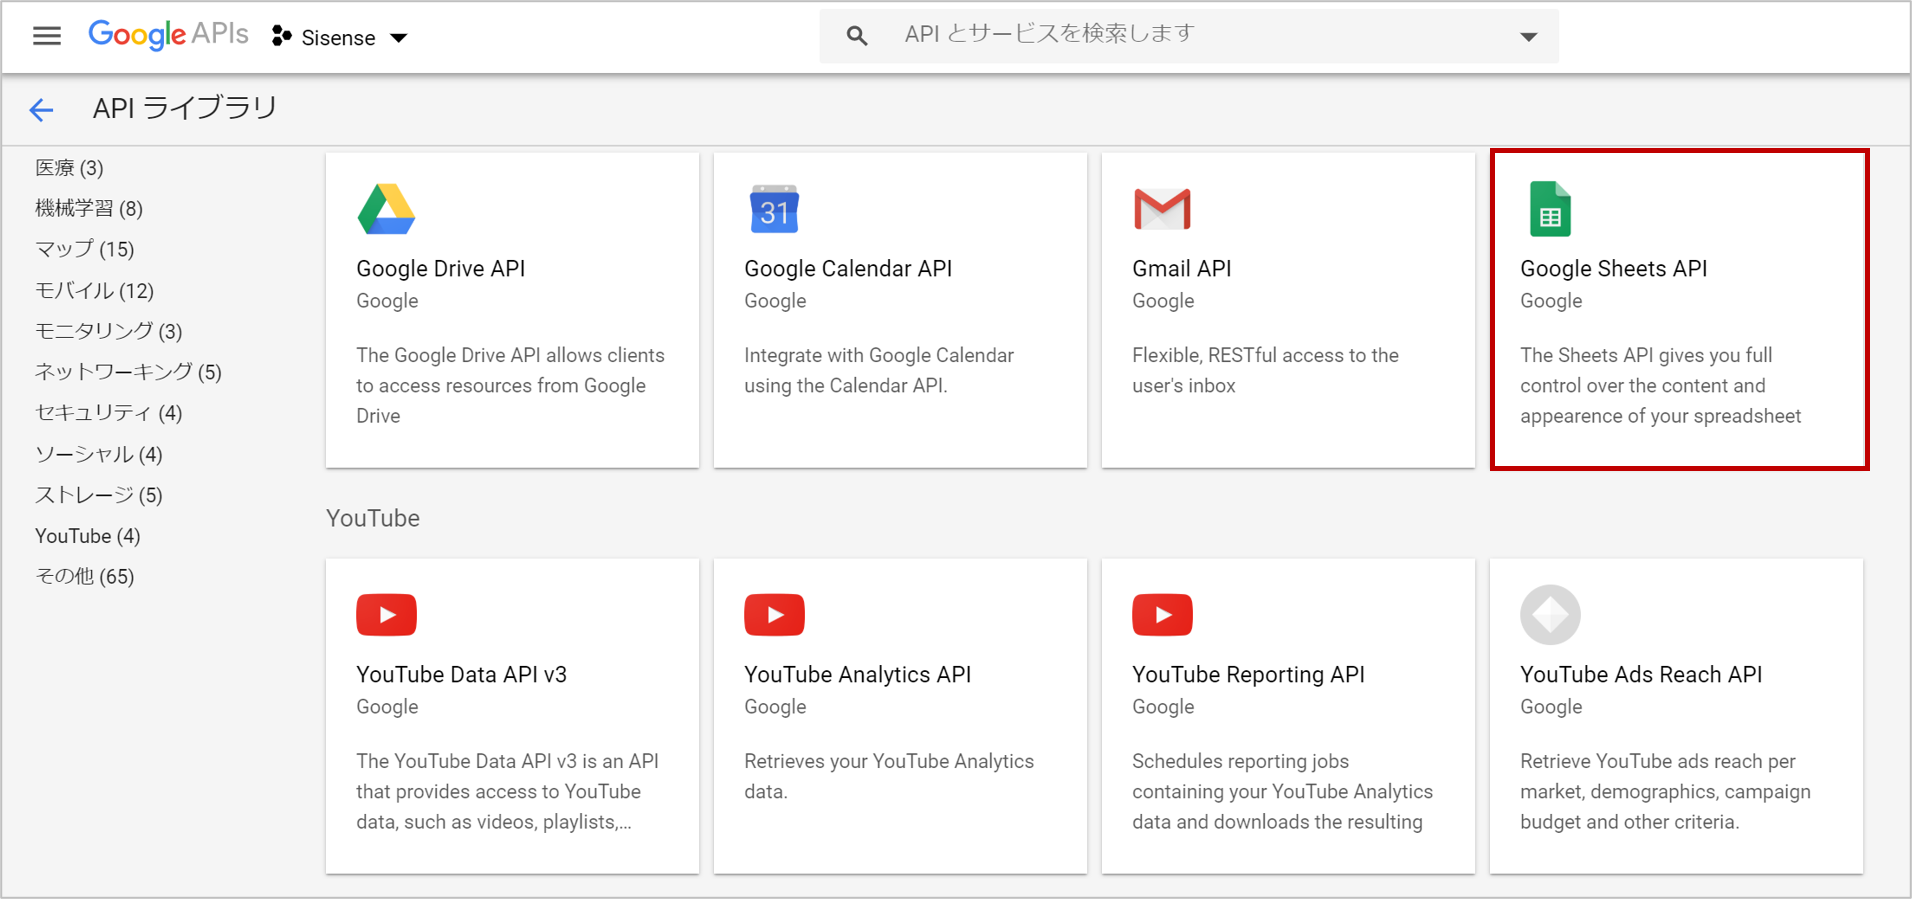Image resolution: width=1912 pixels, height=899 pixels.
Task: Filter by 医療 (3) category
Action: point(69,168)
